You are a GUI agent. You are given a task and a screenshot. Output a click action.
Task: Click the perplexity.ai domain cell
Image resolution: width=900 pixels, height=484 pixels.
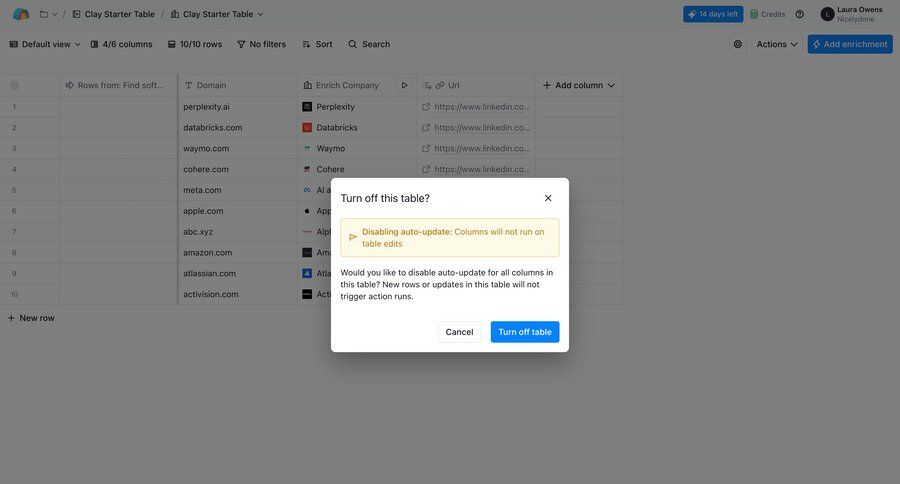click(x=238, y=107)
